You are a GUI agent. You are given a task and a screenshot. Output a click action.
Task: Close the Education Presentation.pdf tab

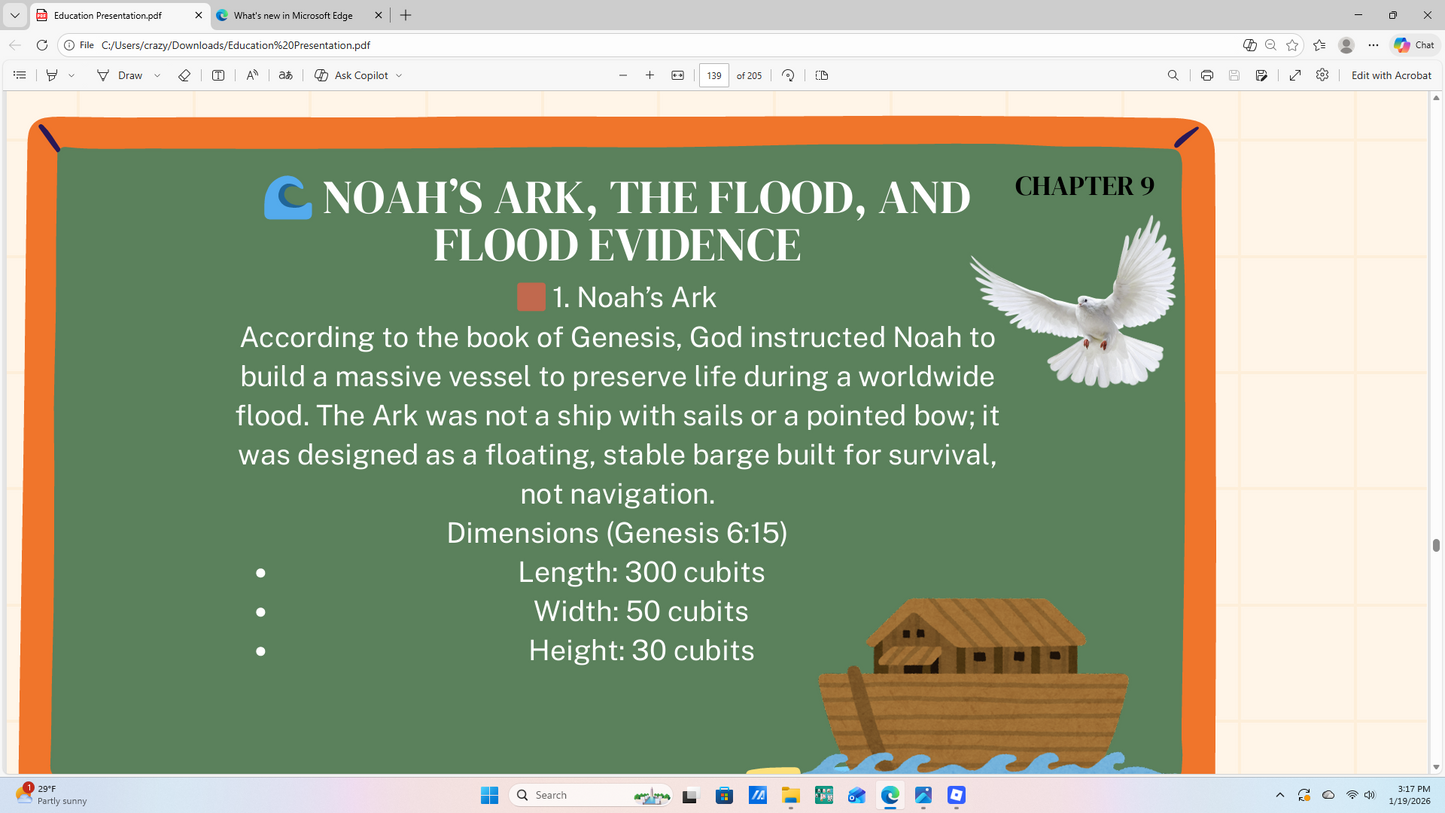(x=198, y=16)
